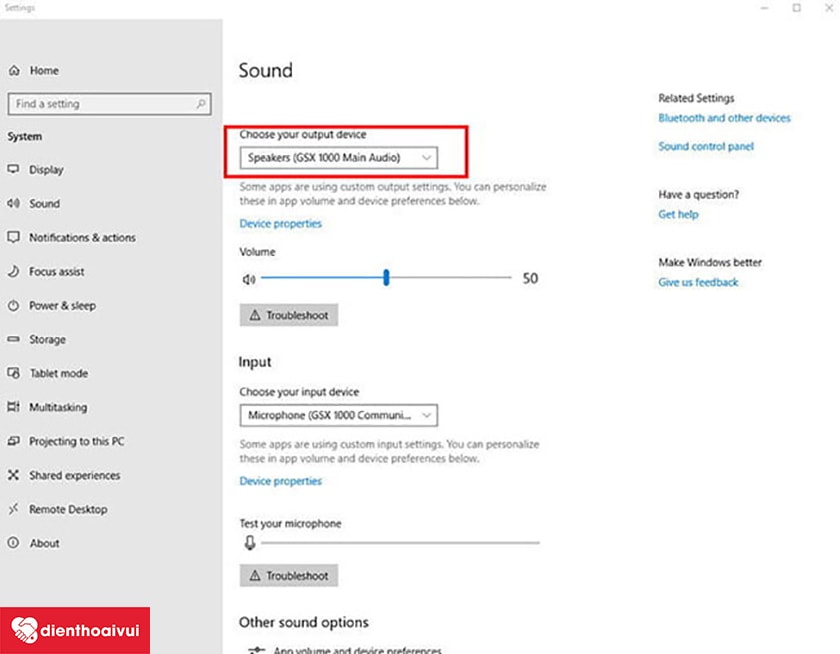Click the Find a setting search box
Screen dimensions: 840x654
[109, 104]
